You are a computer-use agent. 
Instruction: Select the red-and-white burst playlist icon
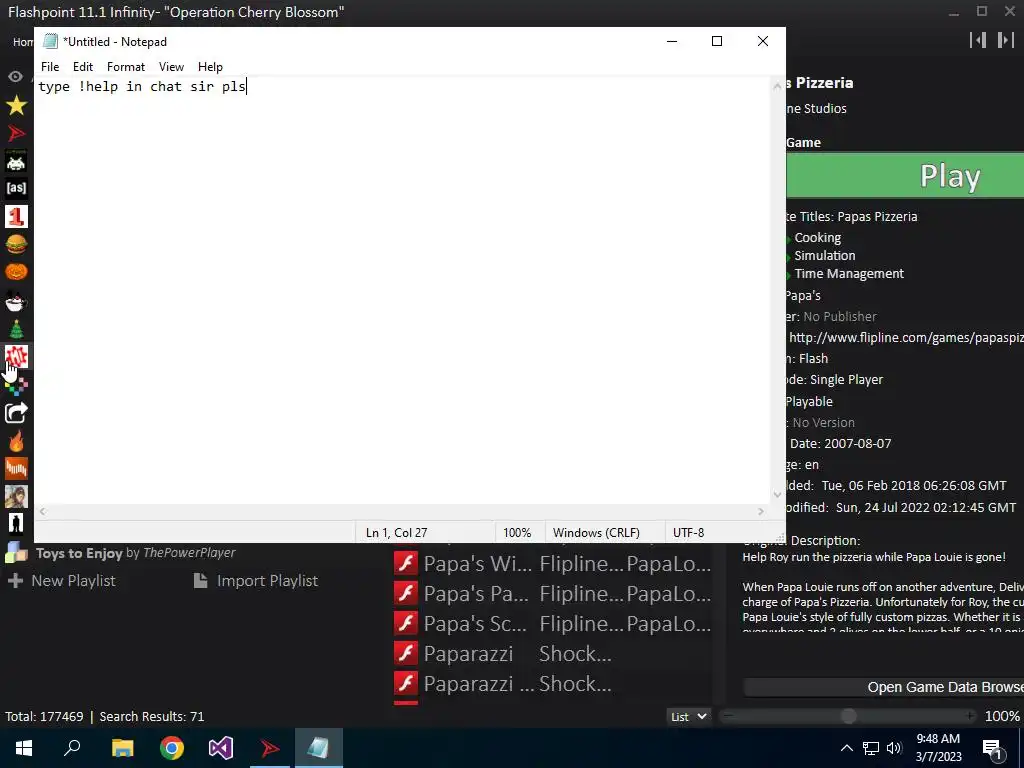16,357
